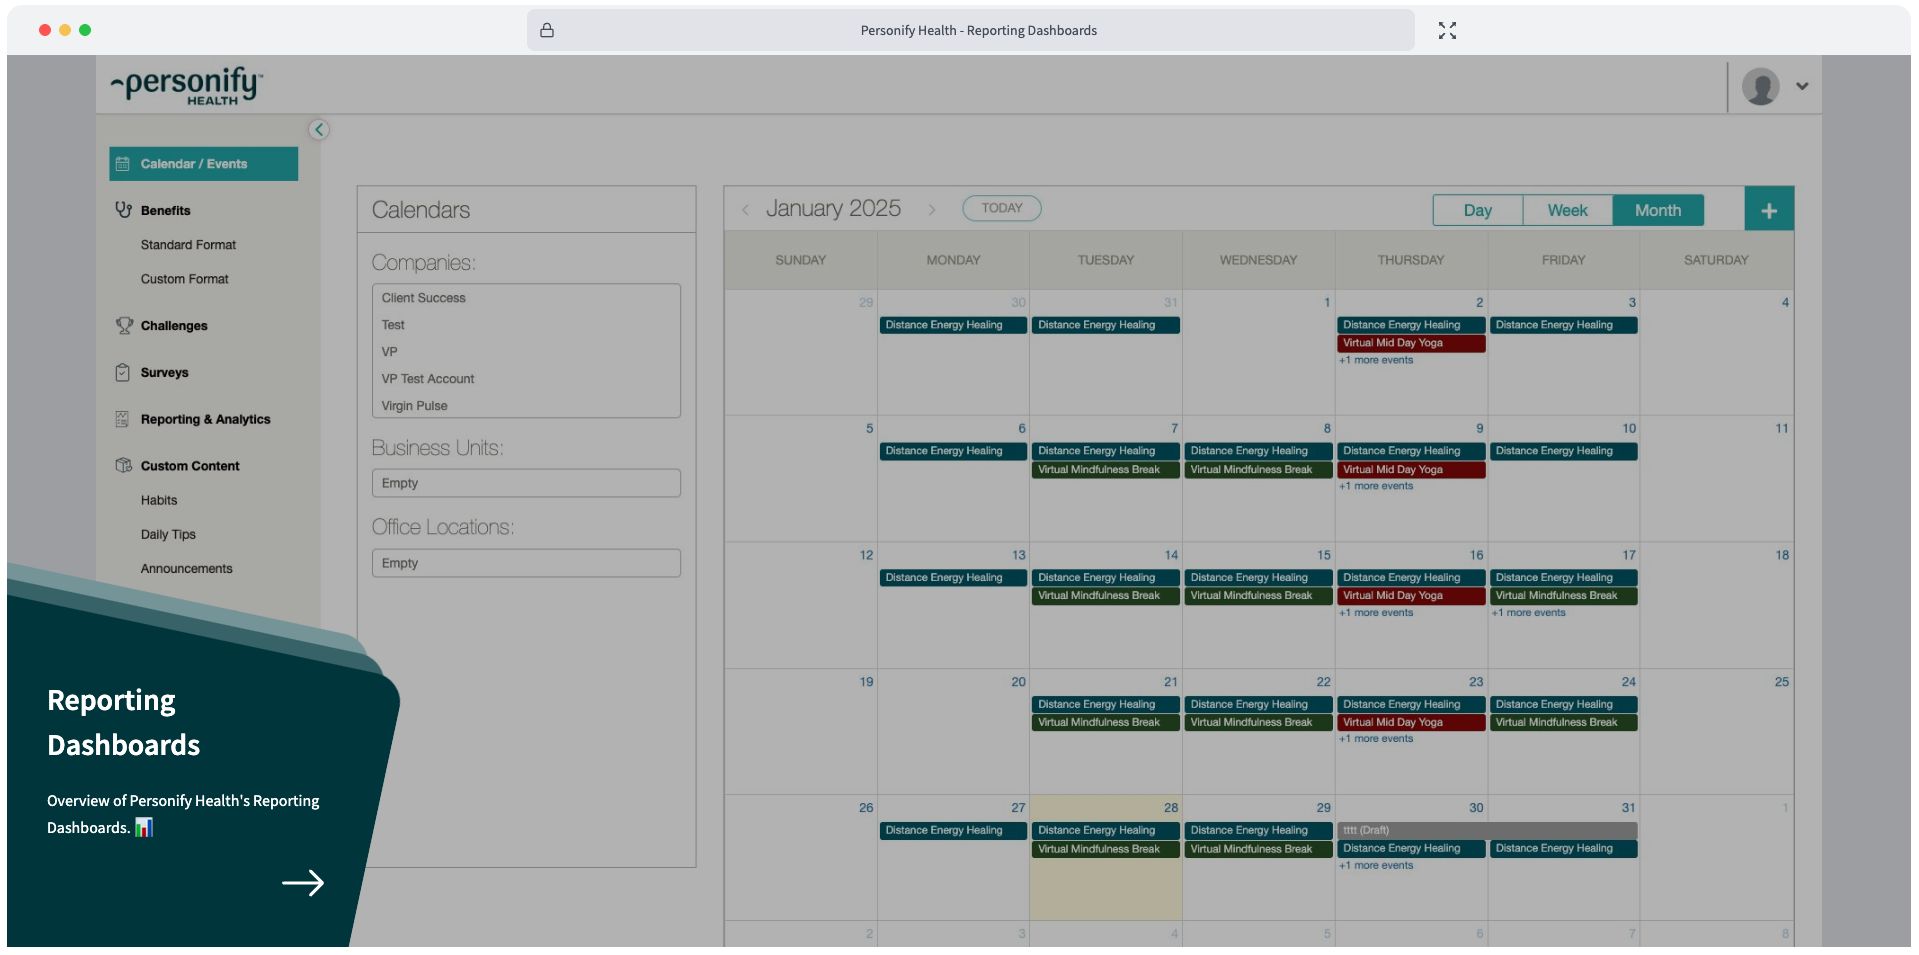Show more events on January 17
This screenshot has width=1919, height=955.
point(1529,613)
